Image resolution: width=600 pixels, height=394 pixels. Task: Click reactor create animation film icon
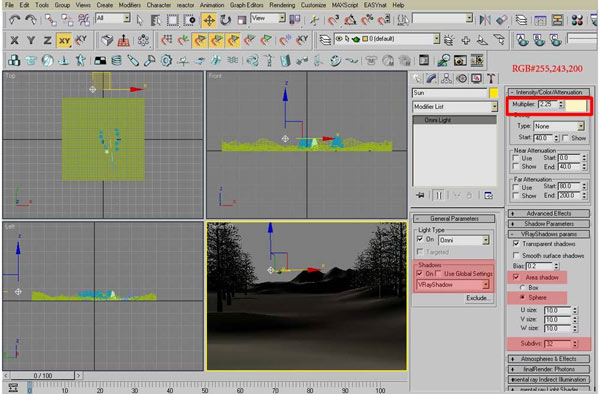[x=477, y=60]
